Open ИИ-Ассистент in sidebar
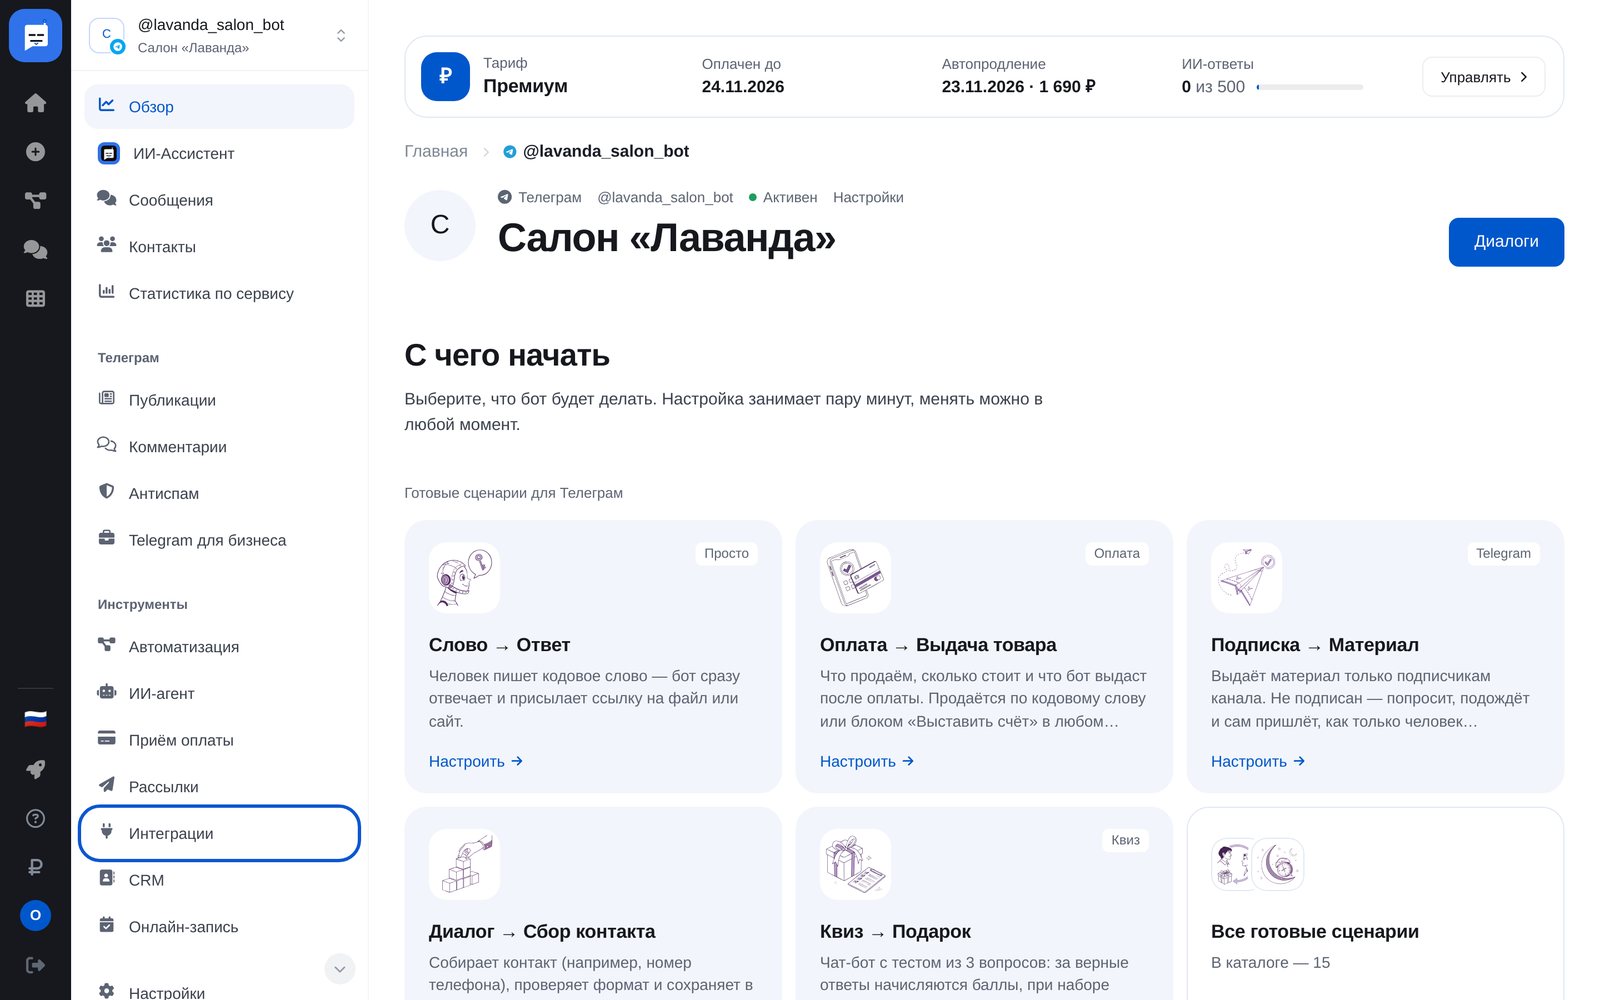The height and width of the screenshot is (1000, 1600). click(x=219, y=154)
